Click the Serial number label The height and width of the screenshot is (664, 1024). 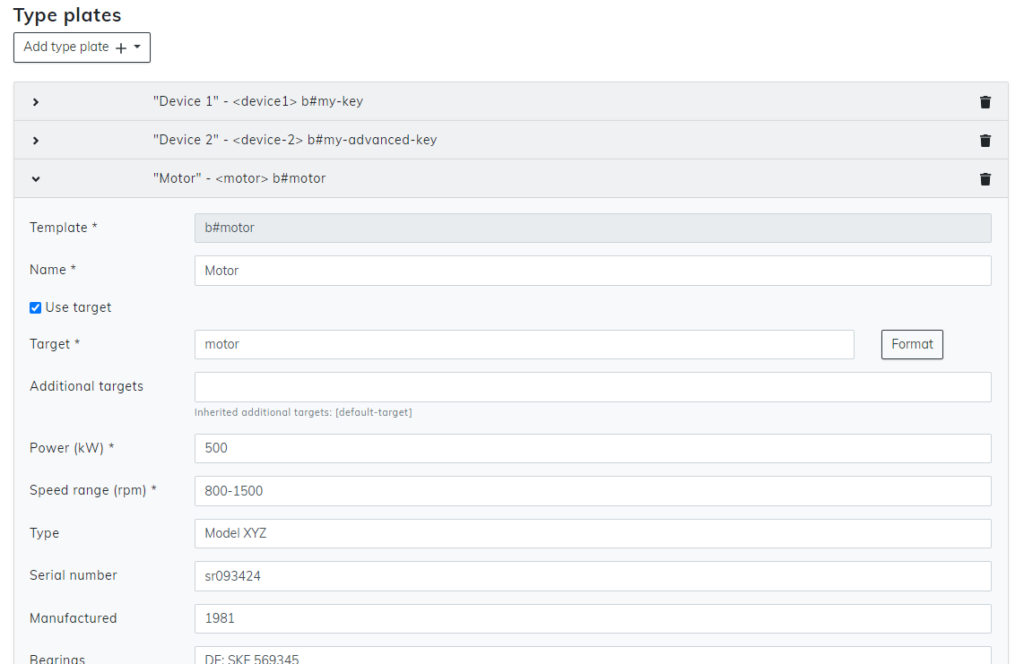[x=73, y=575]
